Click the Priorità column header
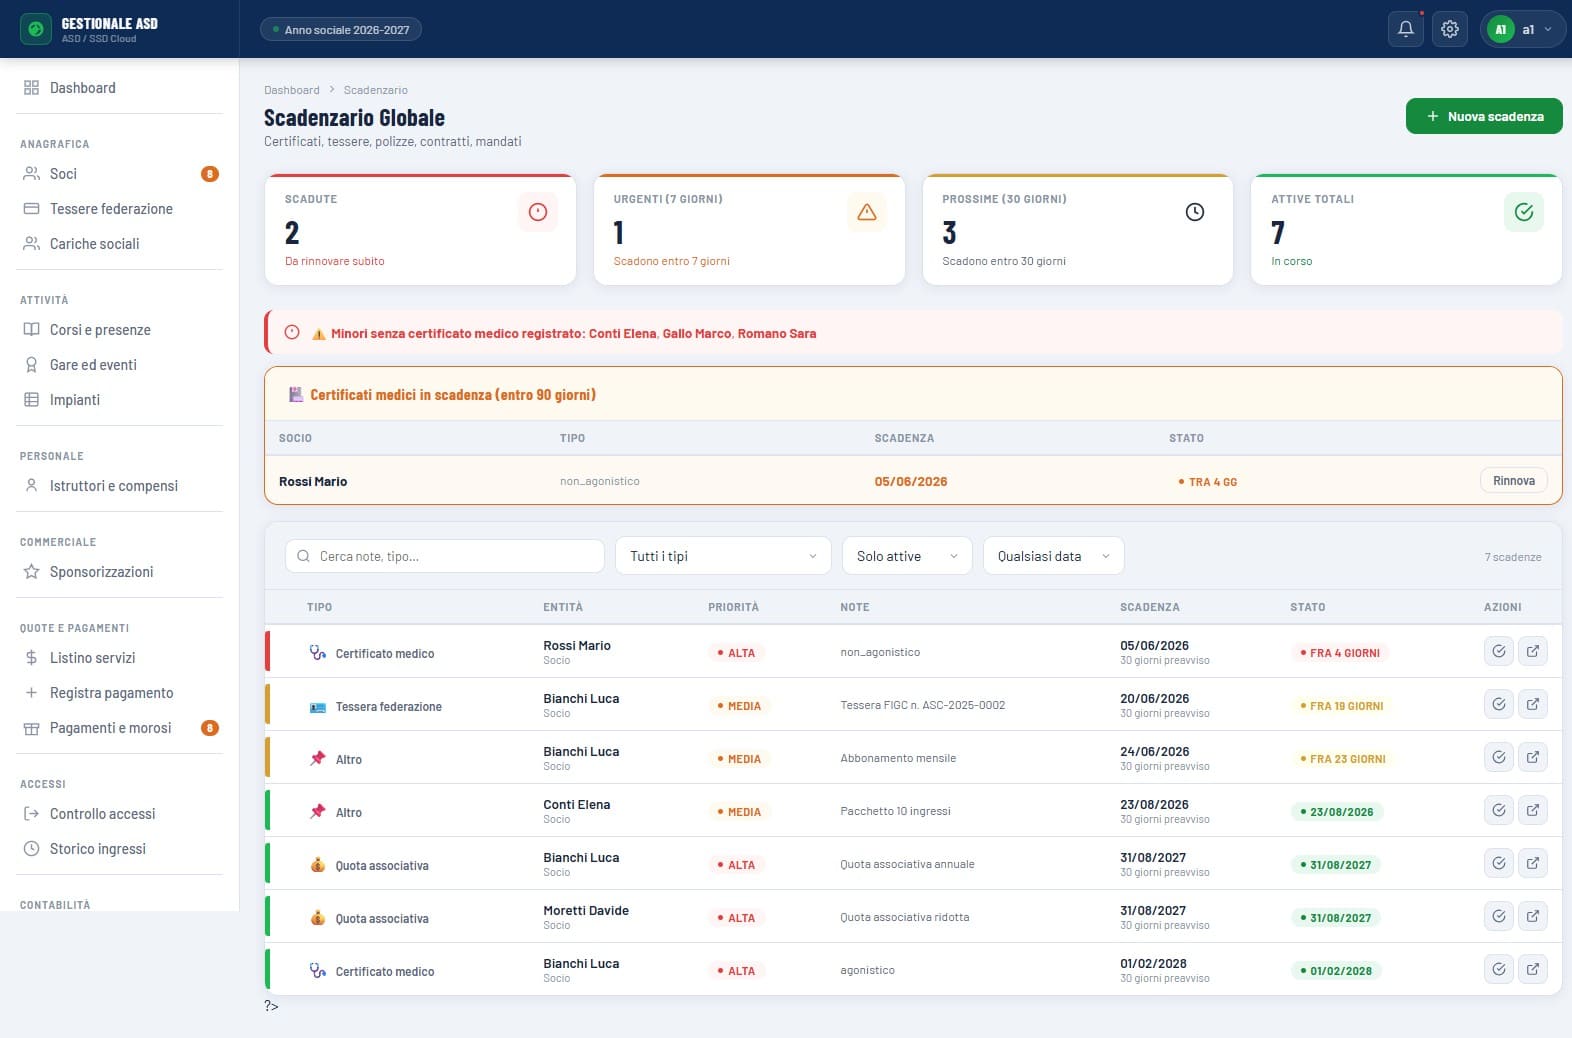This screenshot has height=1038, width=1572. pyautogui.click(x=733, y=607)
